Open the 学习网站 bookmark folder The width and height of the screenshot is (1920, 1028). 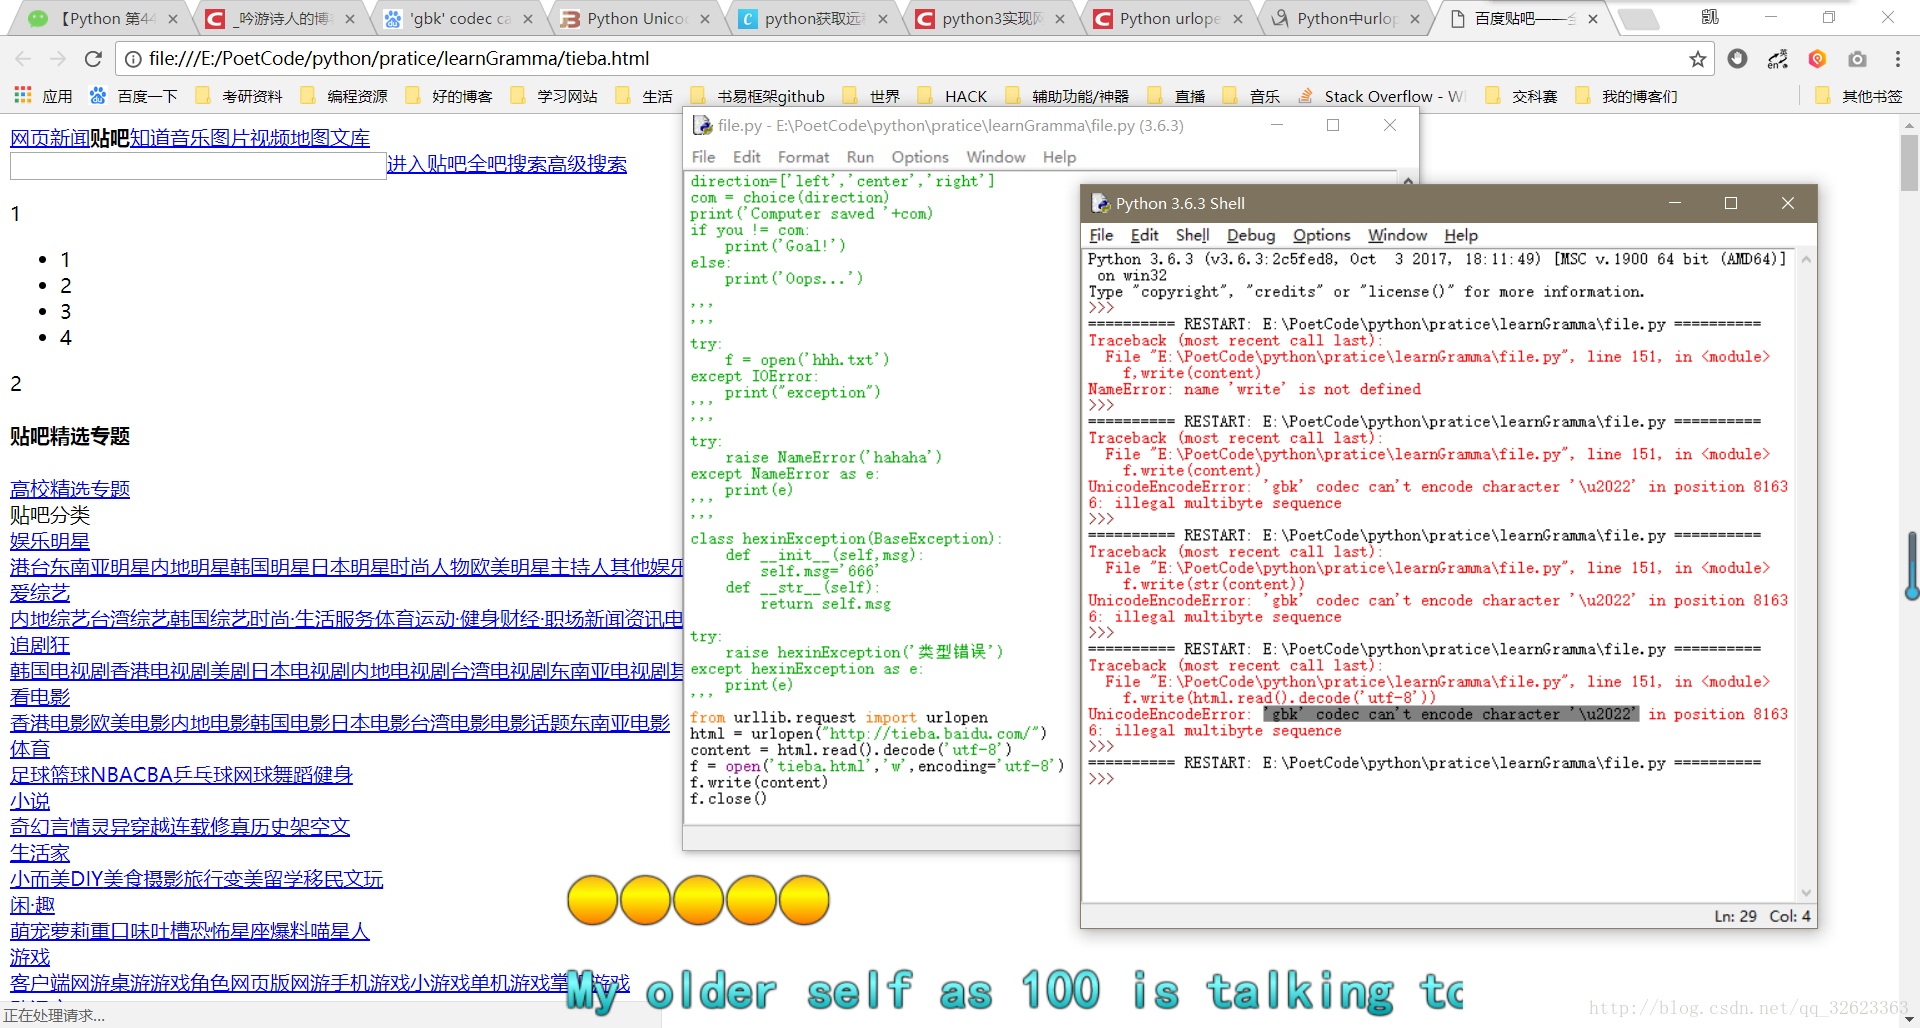[554, 96]
